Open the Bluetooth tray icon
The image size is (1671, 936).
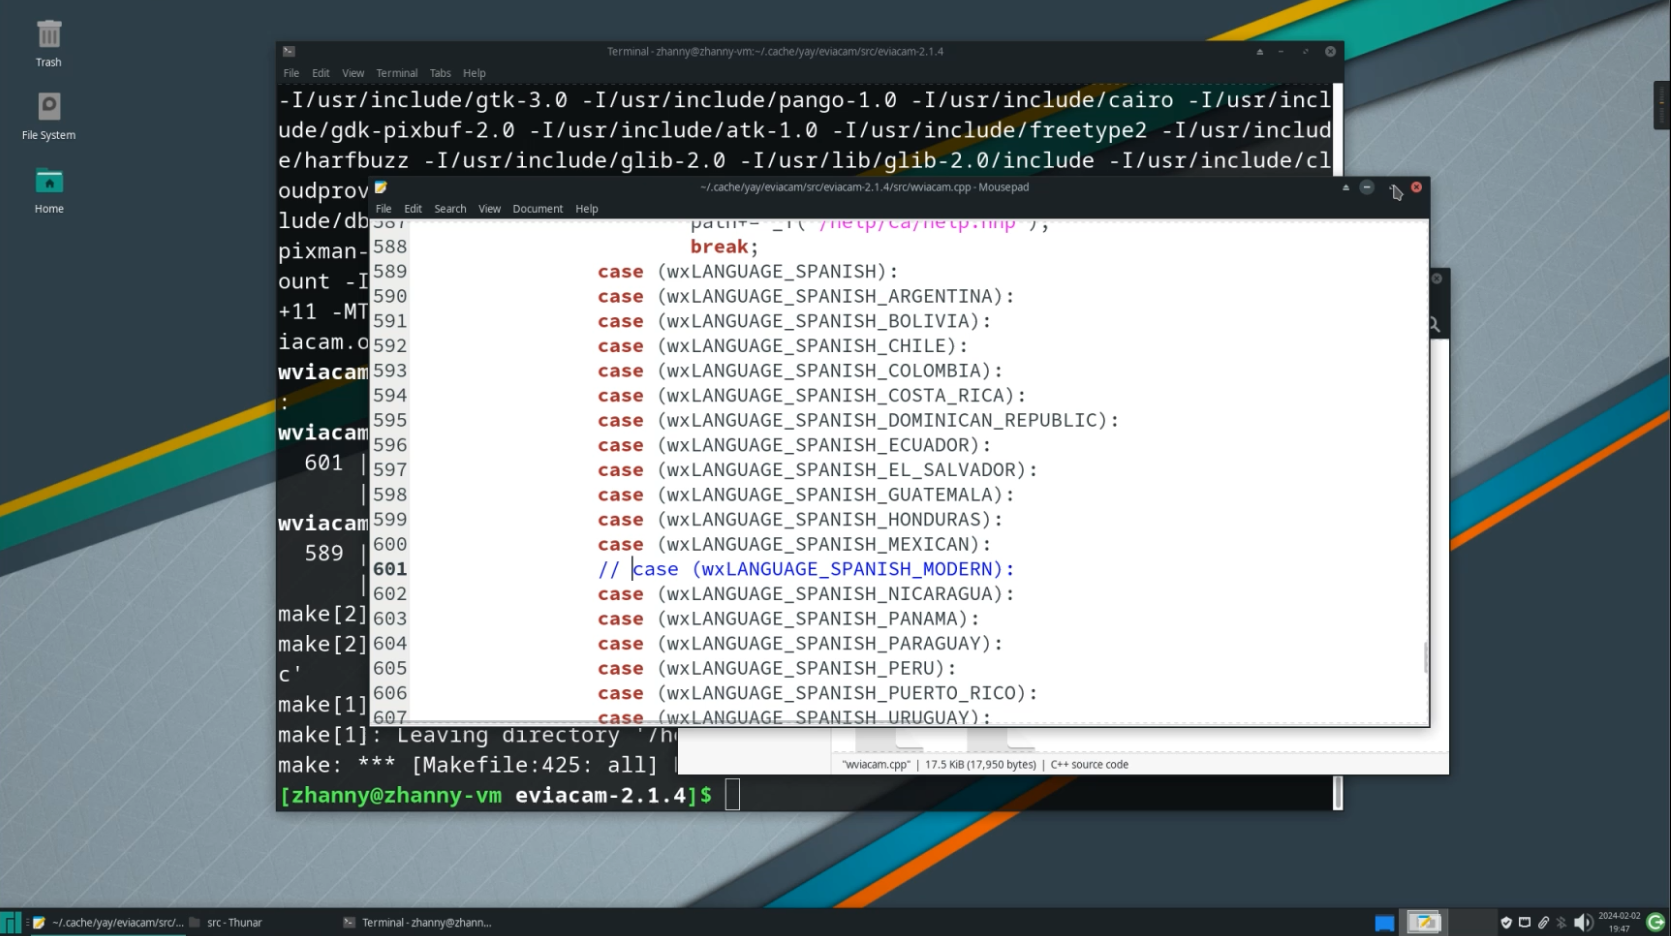point(1561,923)
